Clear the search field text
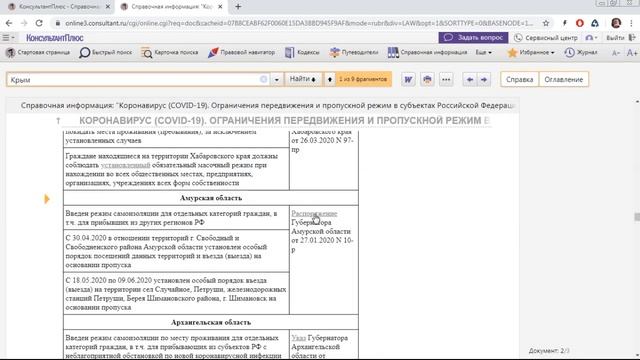This screenshot has width=640, height=360. tap(264, 79)
